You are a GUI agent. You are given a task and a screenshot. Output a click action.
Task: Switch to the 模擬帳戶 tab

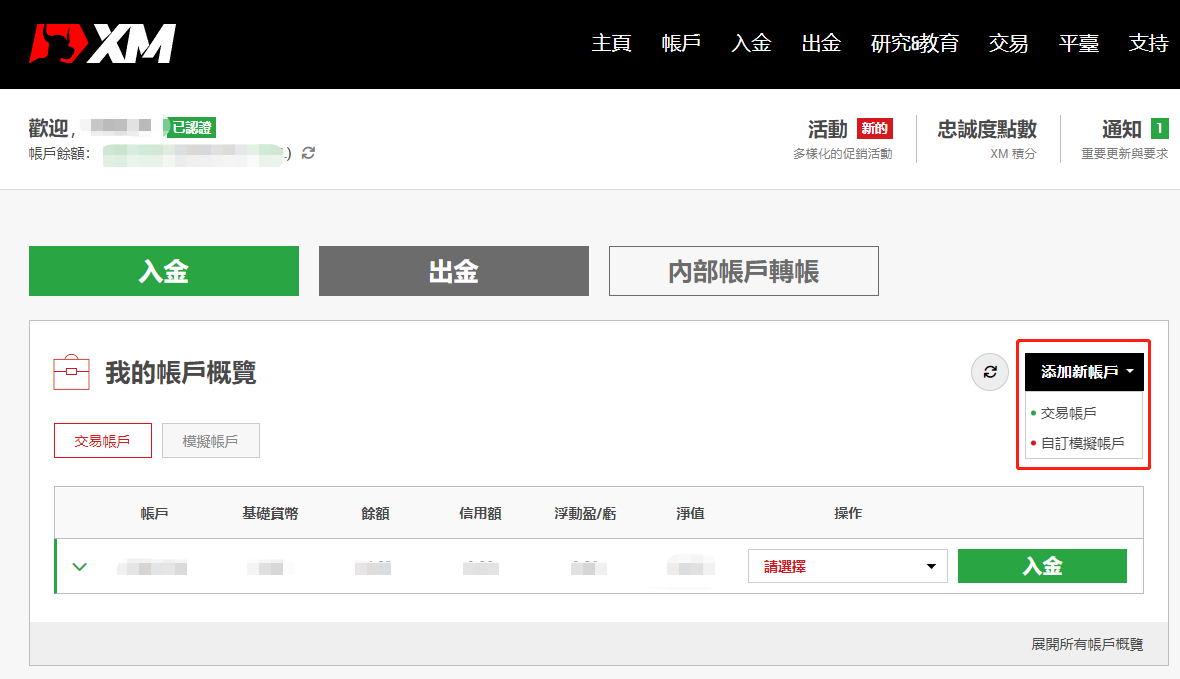pos(210,440)
